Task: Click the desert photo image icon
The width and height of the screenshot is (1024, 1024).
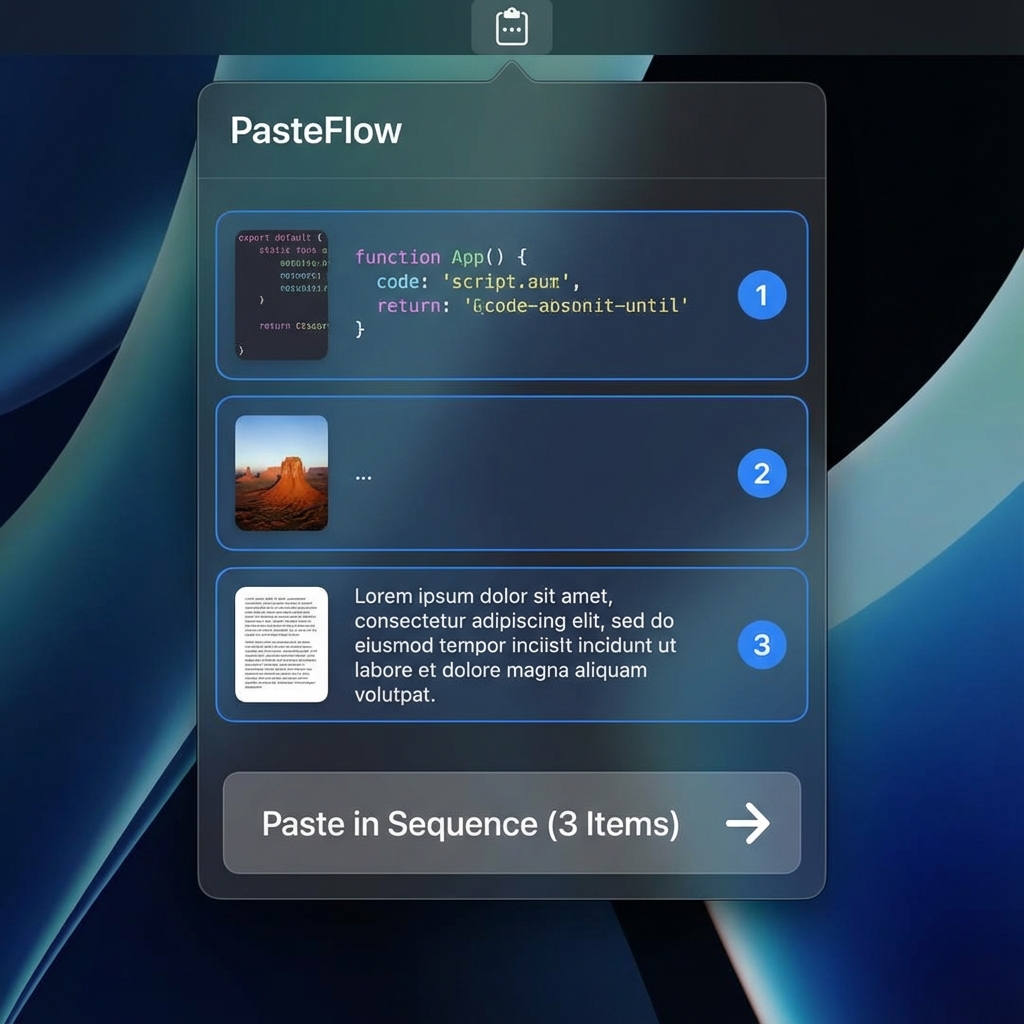Action: point(281,473)
